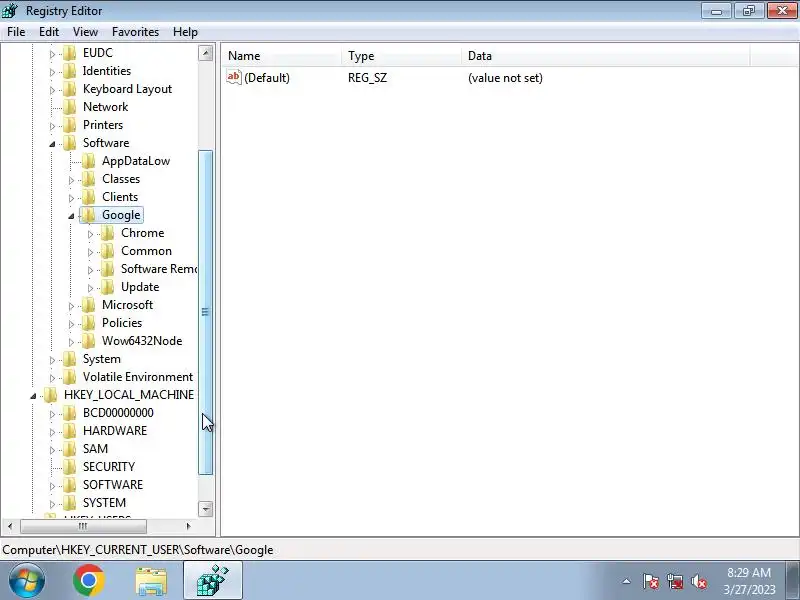
Task: Expand the Wow6432Node key
Action: pos(71,342)
